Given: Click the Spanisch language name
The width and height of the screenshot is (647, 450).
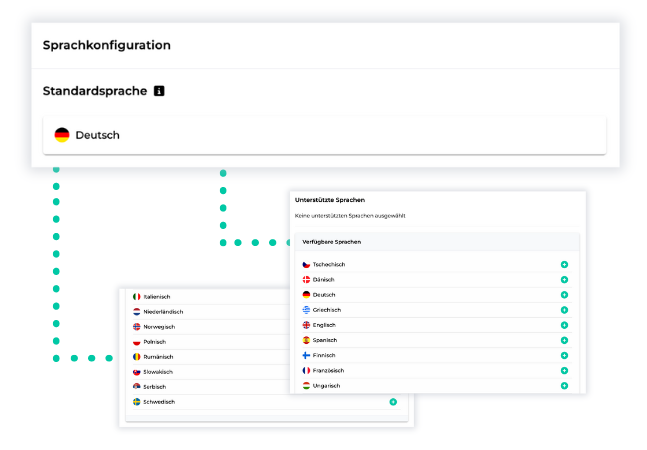Looking at the screenshot, I should (325, 340).
